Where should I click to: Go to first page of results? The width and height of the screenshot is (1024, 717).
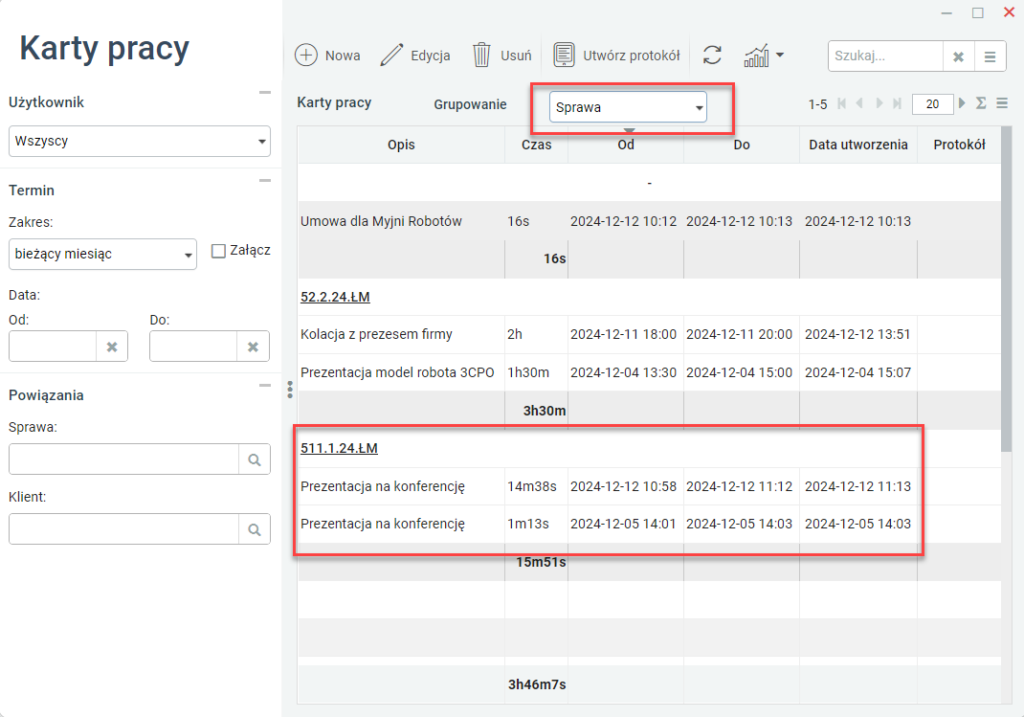click(x=842, y=103)
